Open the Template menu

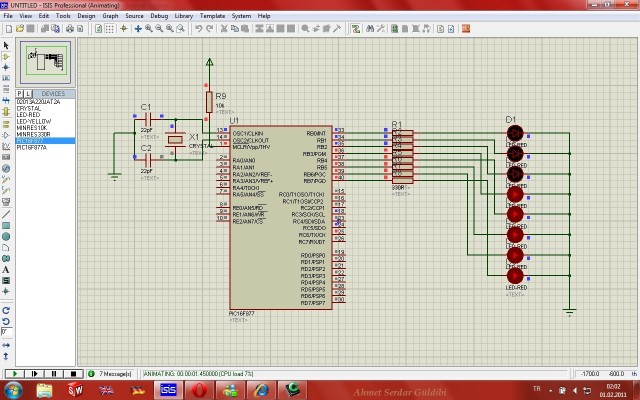tap(212, 16)
